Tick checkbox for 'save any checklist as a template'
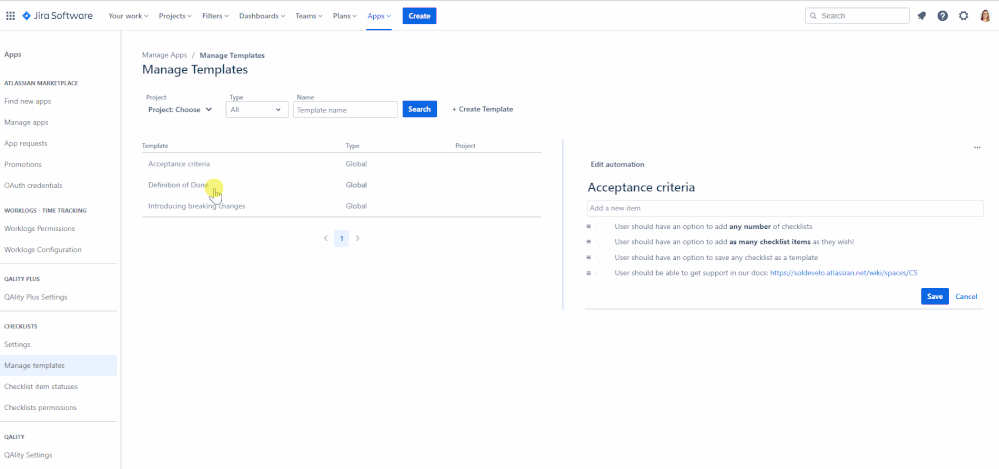999x469 pixels. (x=600, y=257)
